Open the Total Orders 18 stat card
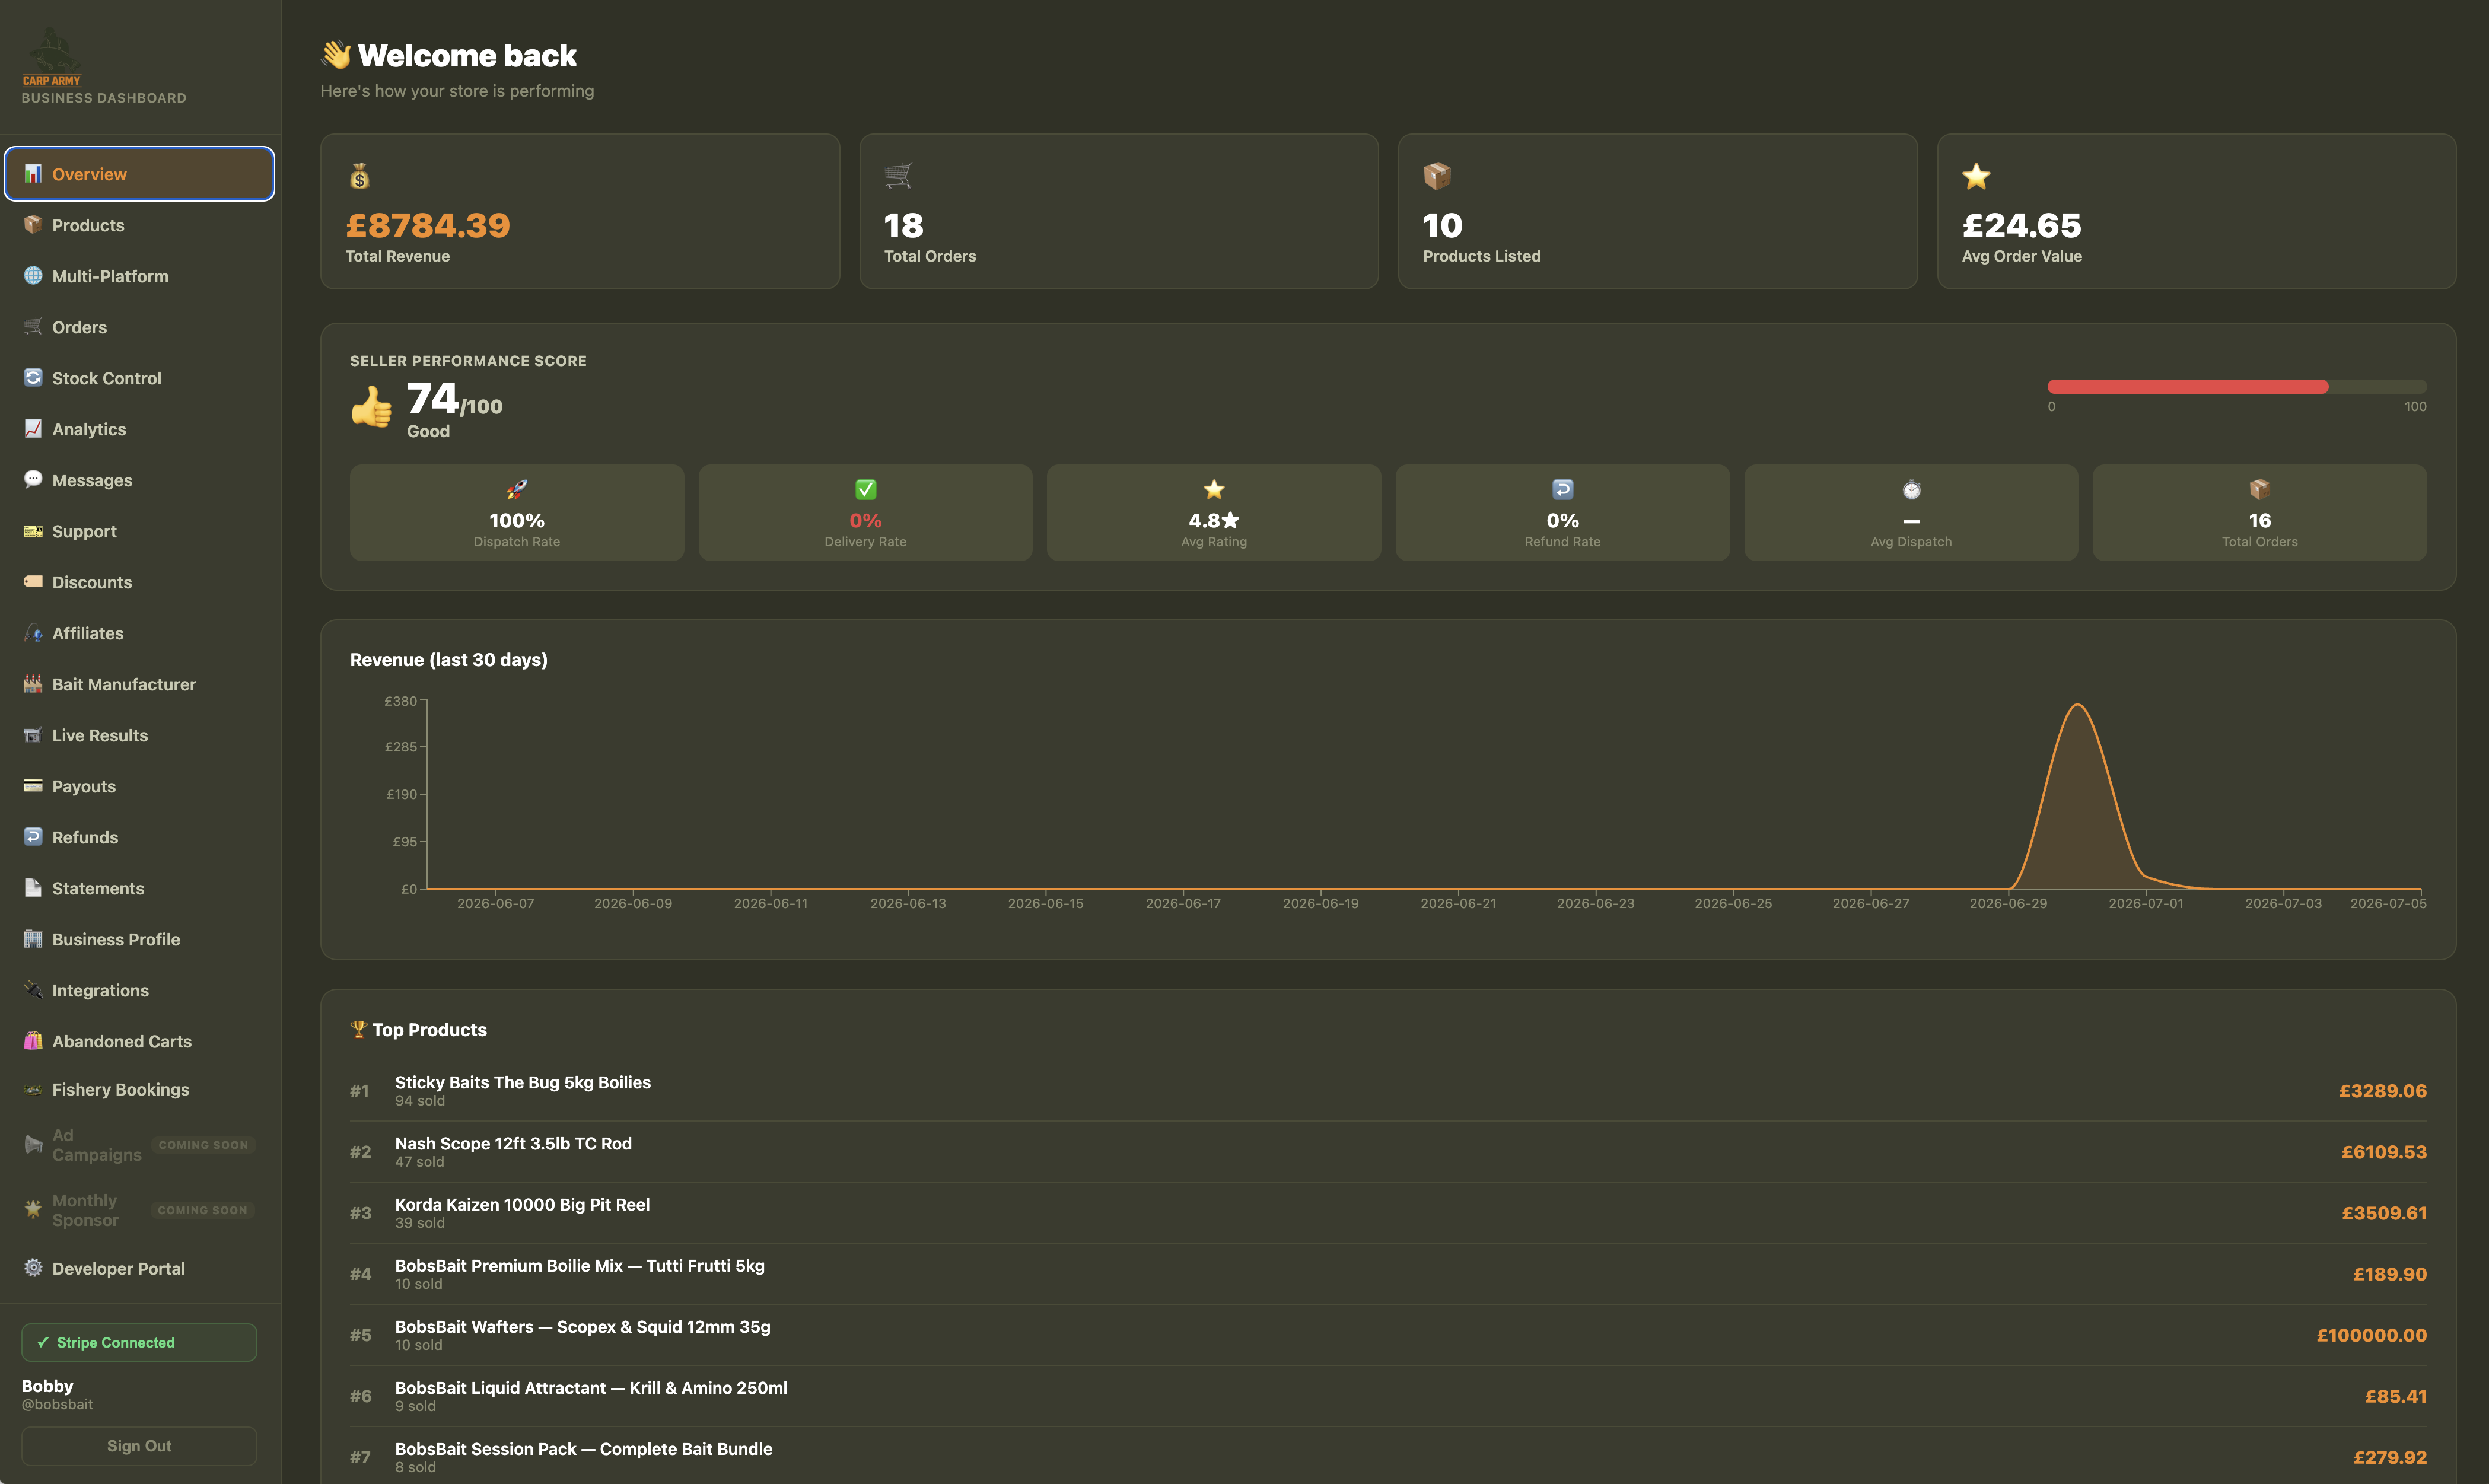This screenshot has width=2489, height=1484. [x=1119, y=211]
